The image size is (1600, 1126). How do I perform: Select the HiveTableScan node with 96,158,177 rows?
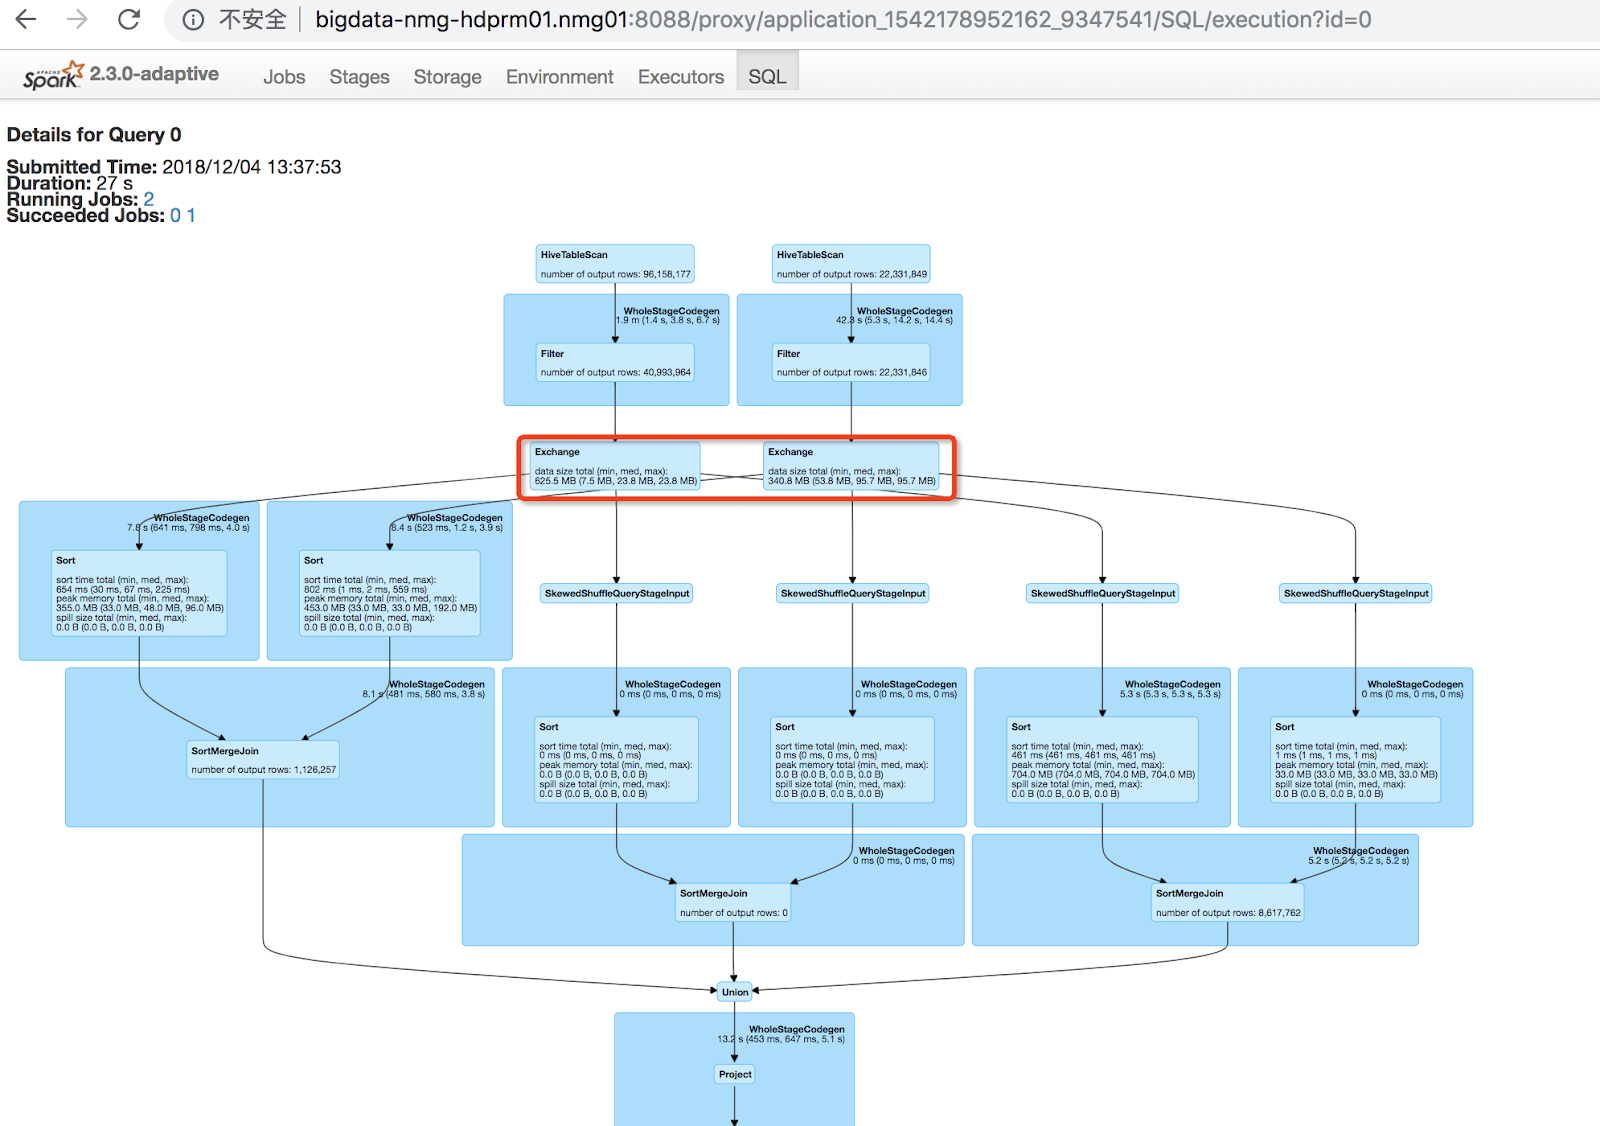[x=615, y=264]
